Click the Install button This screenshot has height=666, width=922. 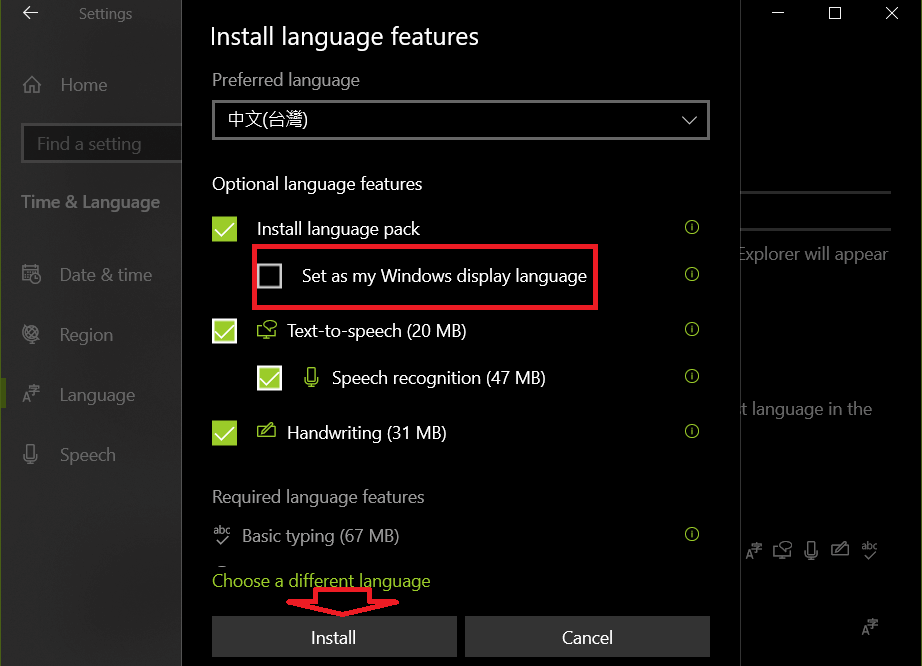point(333,637)
